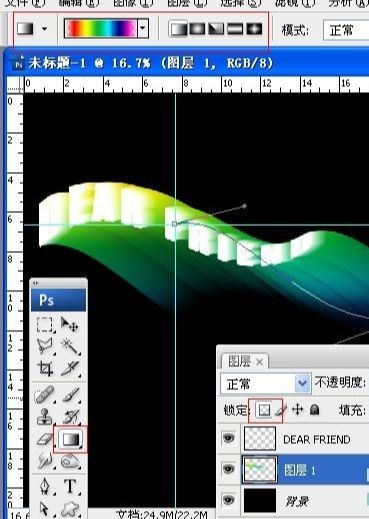Collapse the toolbox with double-arrow
Screen dimensions: 369x519
[x=35, y=283]
